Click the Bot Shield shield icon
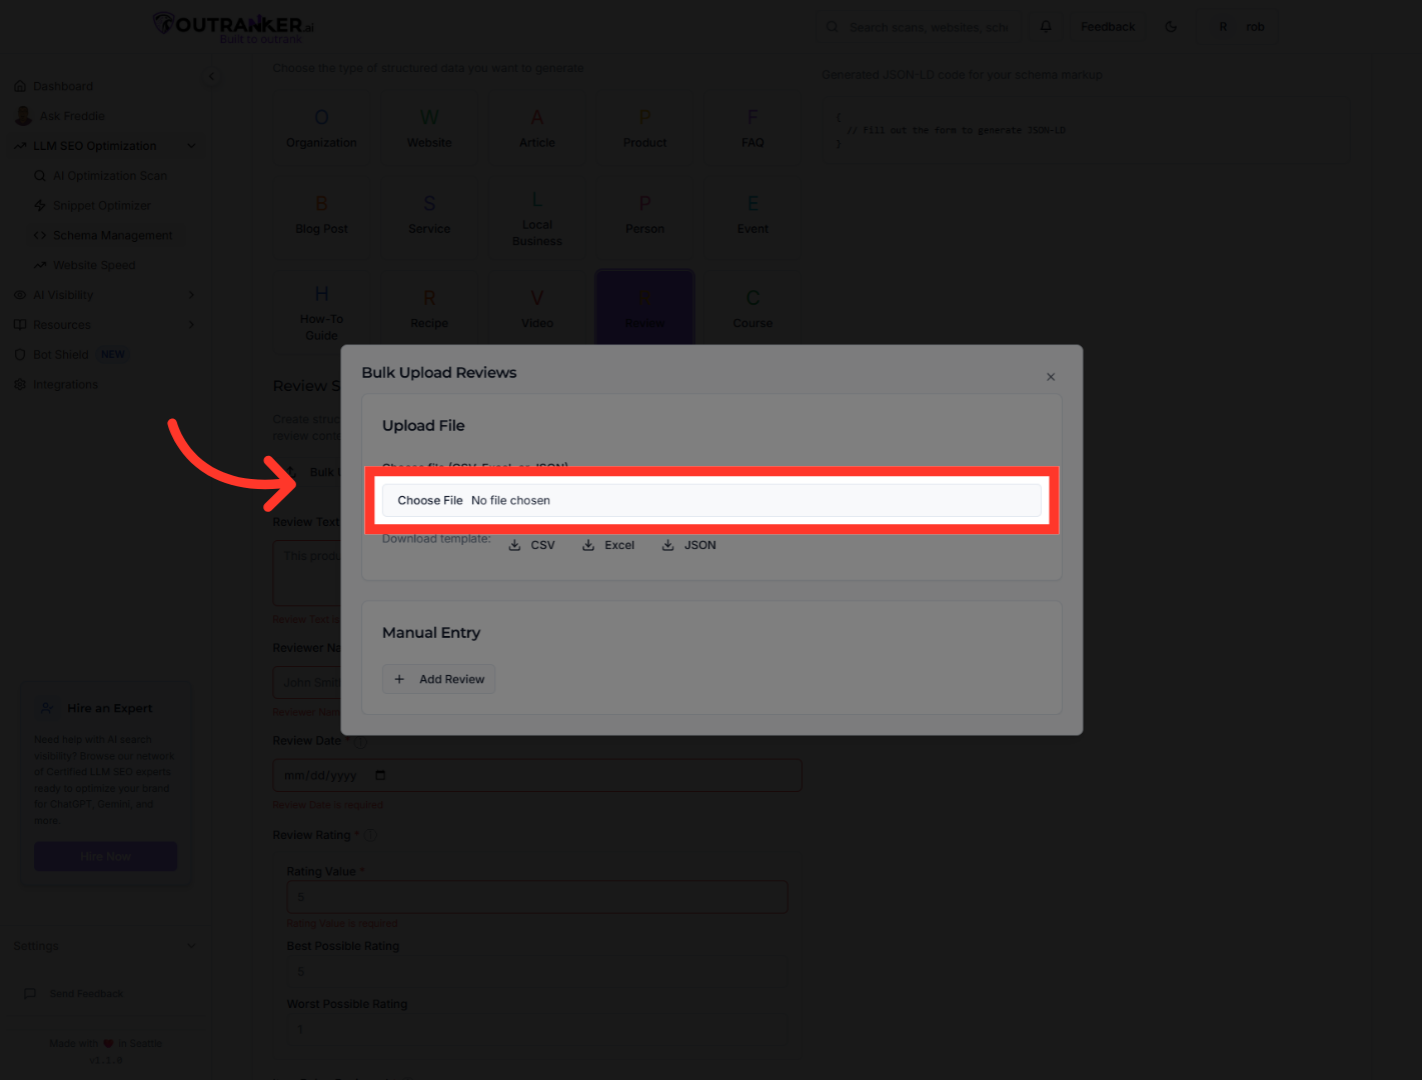The height and width of the screenshot is (1080, 1422). coord(20,355)
